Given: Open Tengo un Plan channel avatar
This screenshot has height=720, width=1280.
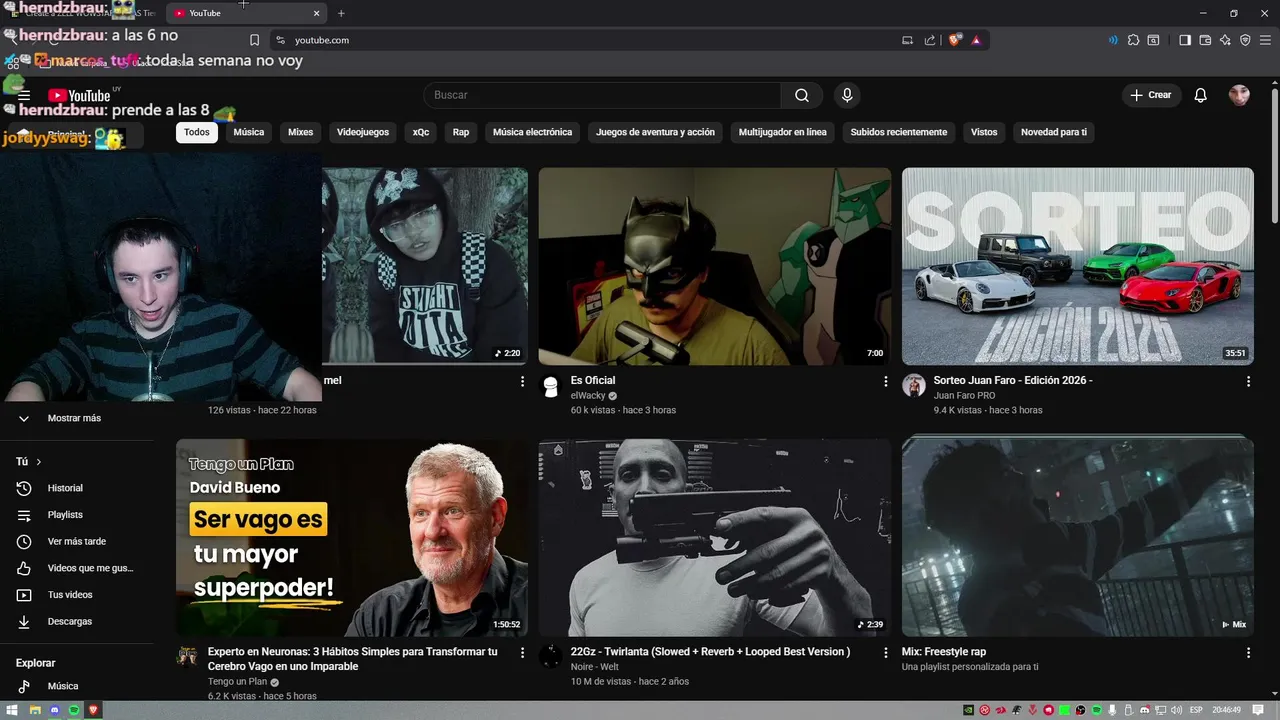Looking at the screenshot, I should tap(187, 657).
